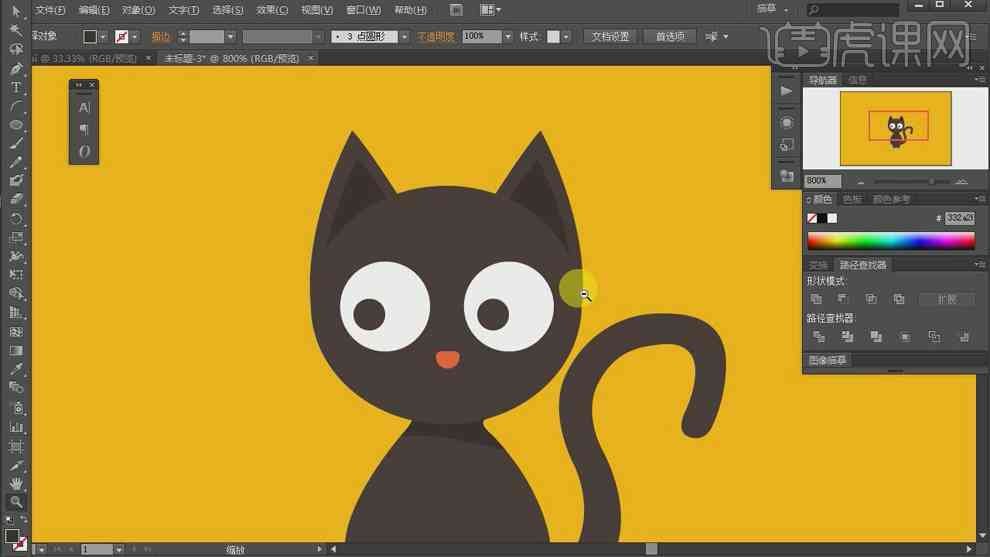Click the Minus Front shape mode icon
The image size is (990, 557).
[x=843, y=299]
